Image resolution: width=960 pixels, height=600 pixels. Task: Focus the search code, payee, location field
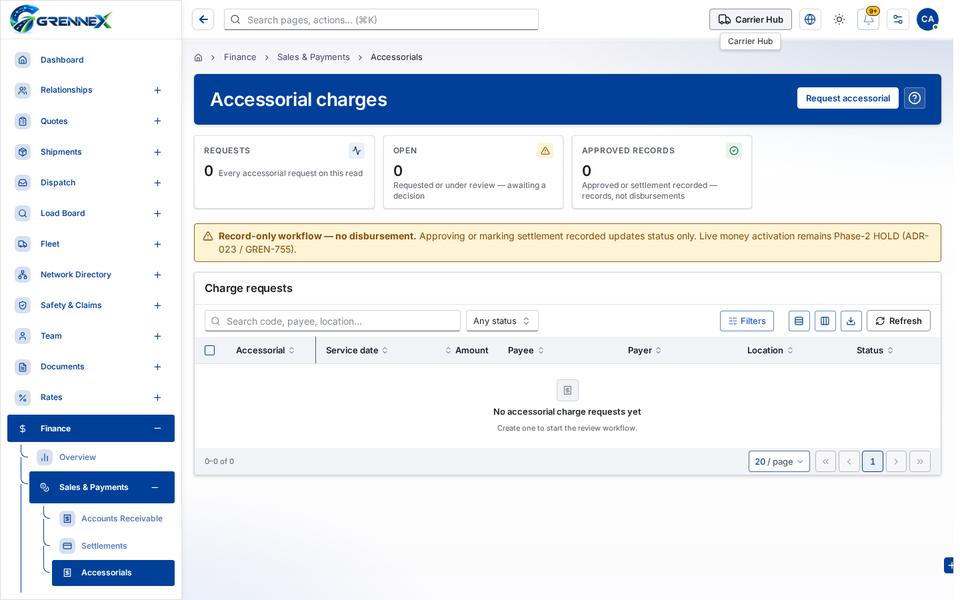tap(332, 321)
